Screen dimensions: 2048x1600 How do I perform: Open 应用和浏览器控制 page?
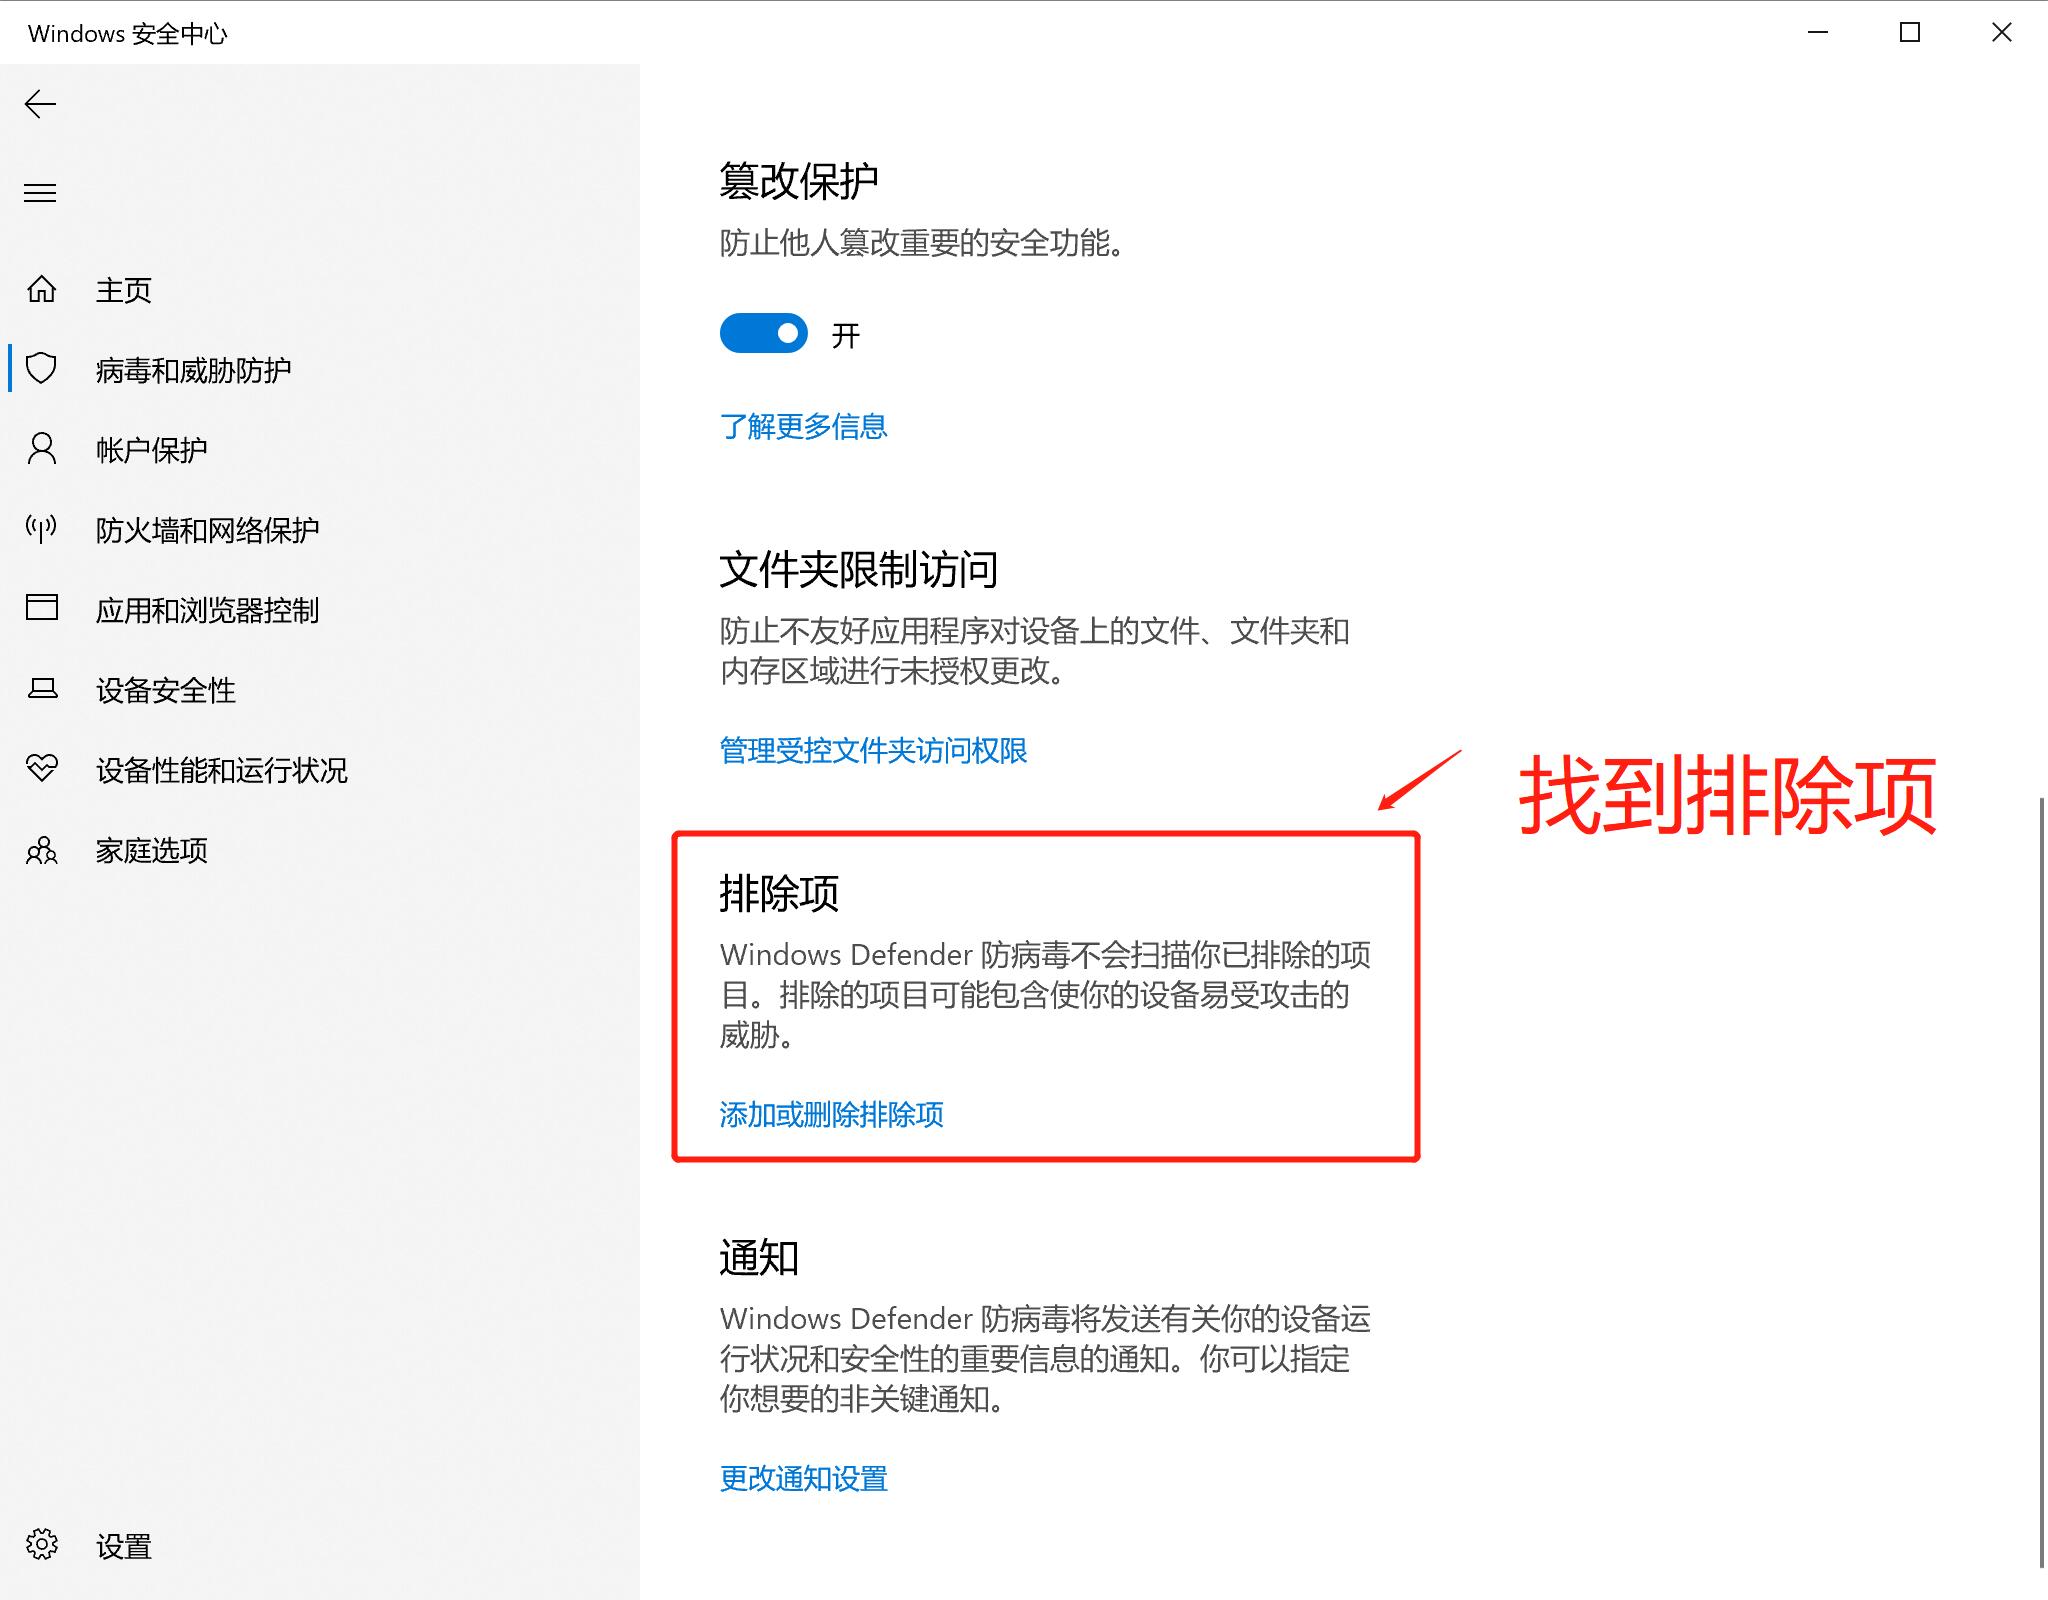point(207,610)
